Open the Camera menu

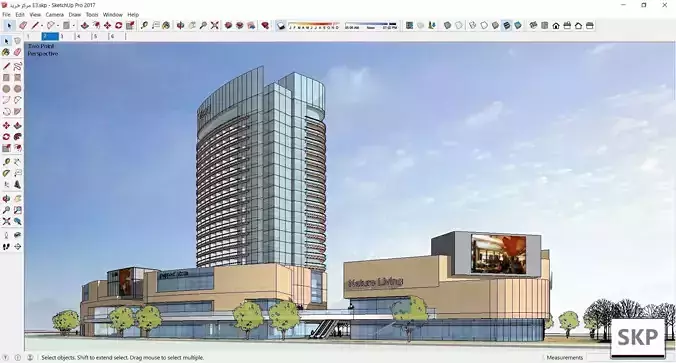pos(54,15)
